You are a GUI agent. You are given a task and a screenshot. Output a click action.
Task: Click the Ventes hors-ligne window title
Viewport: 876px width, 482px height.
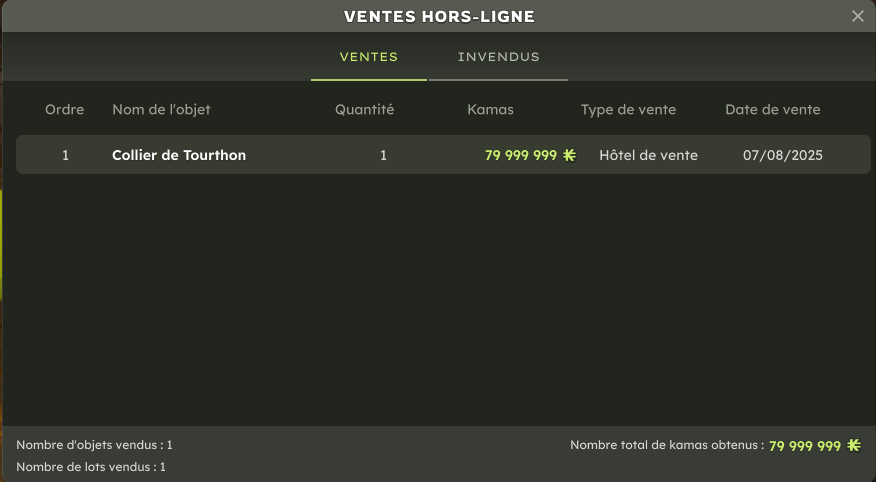(x=439, y=16)
